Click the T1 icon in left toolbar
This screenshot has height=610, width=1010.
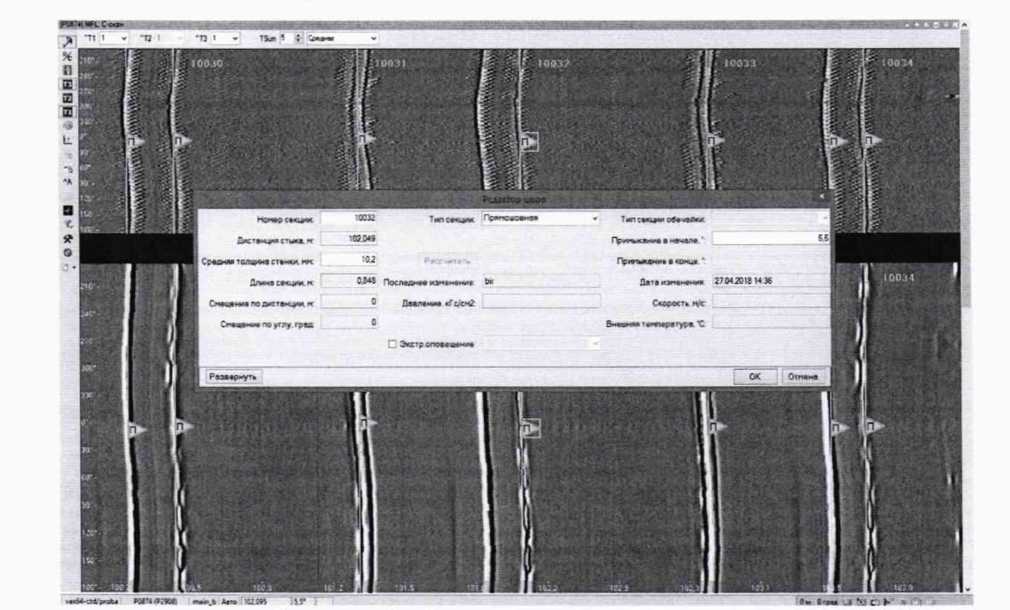68,85
